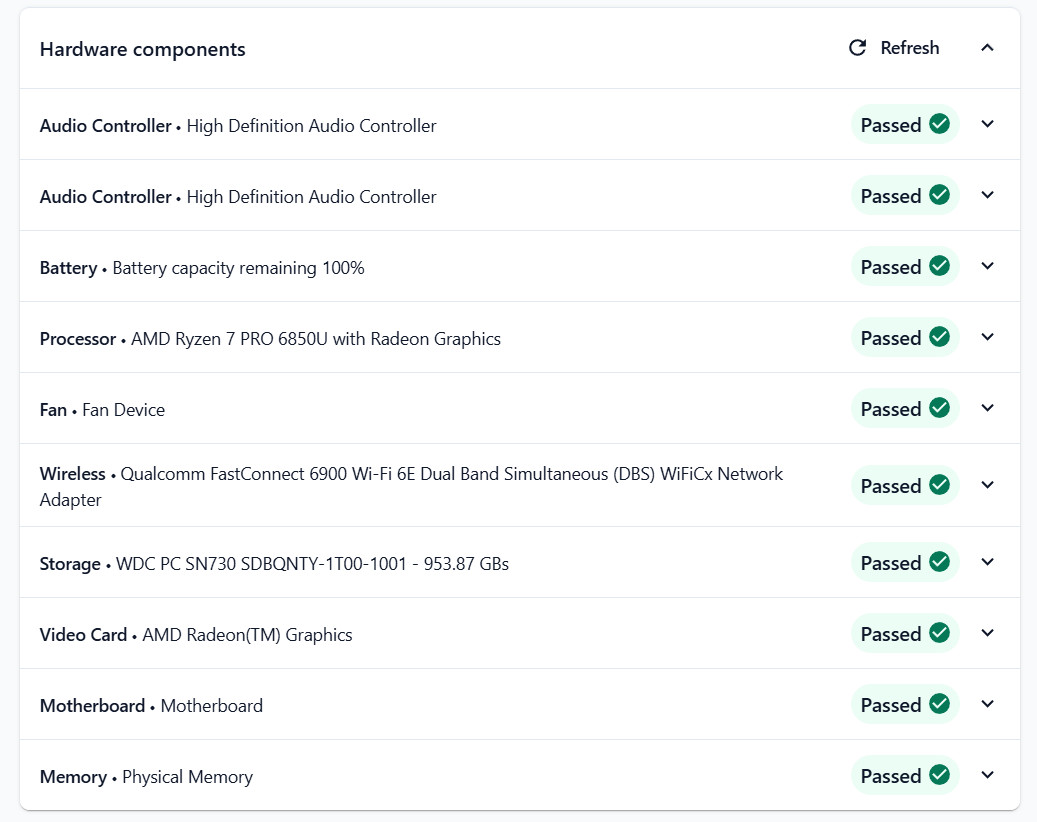Select the Fan Device row text

(103, 410)
